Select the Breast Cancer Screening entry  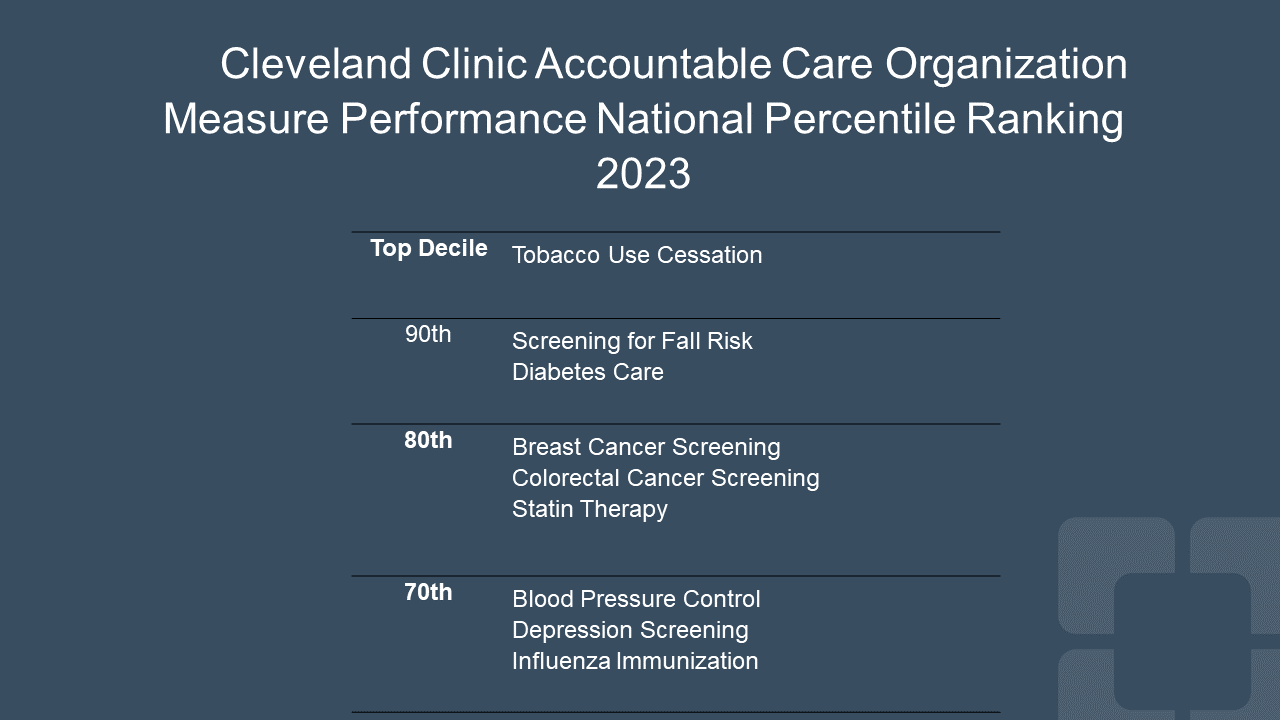pos(646,447)
